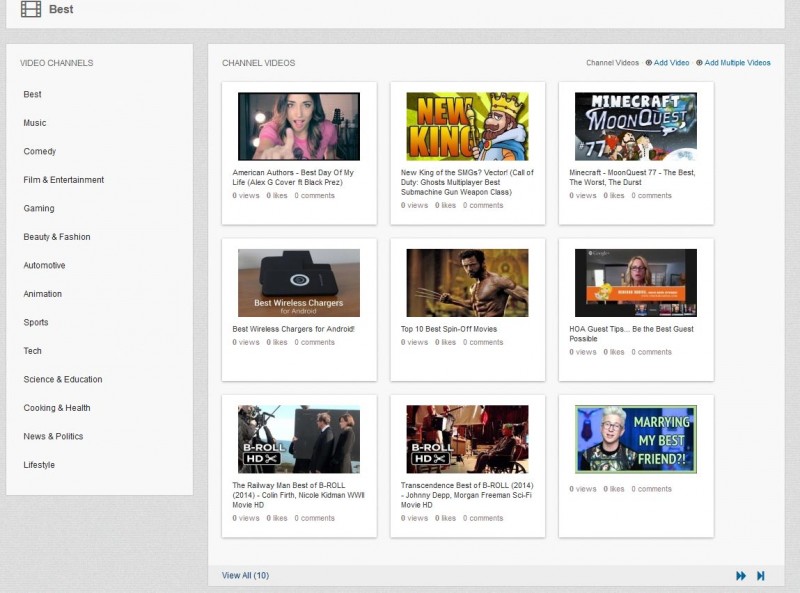Click title HOA Guest Tips... Be the Best Guest
This screenshot has height=593, width=800.
(x=632, y=334)
